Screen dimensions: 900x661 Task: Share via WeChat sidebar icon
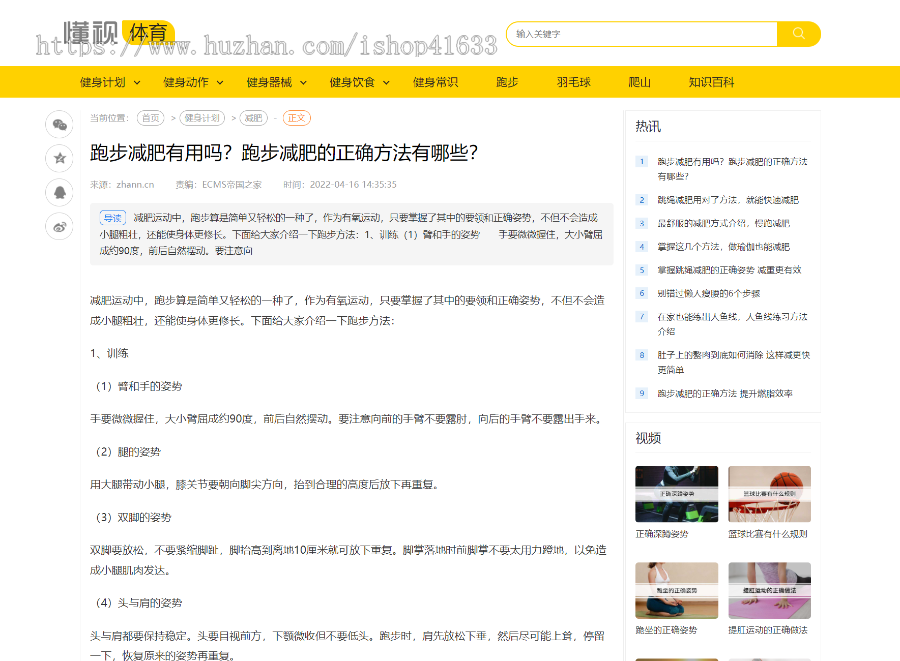[60, 124]
